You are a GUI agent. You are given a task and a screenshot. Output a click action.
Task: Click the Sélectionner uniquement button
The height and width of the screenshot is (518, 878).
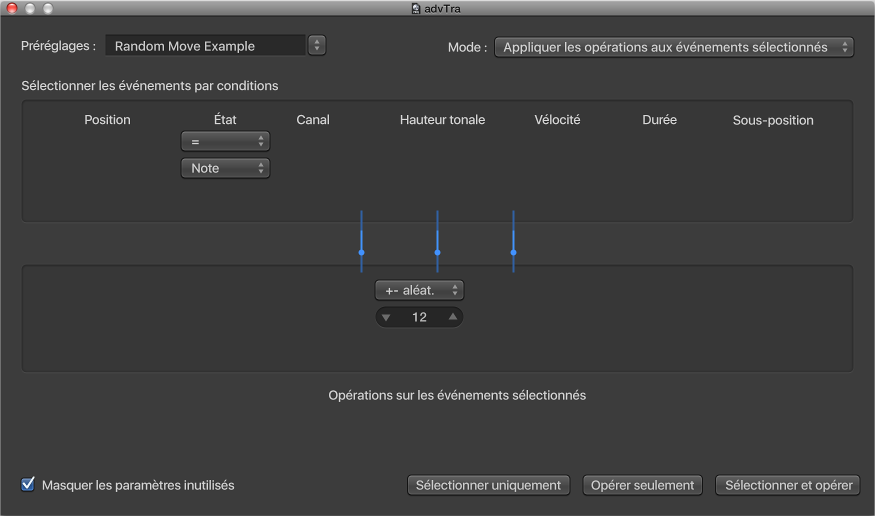click(489, 486)
